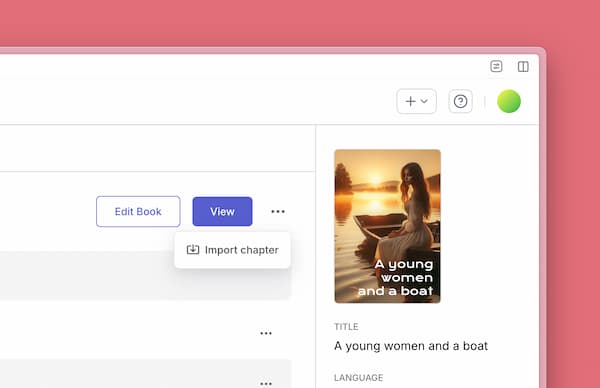Open the plus create dropdown
This screenshot has width=600, height=388.
416,101
